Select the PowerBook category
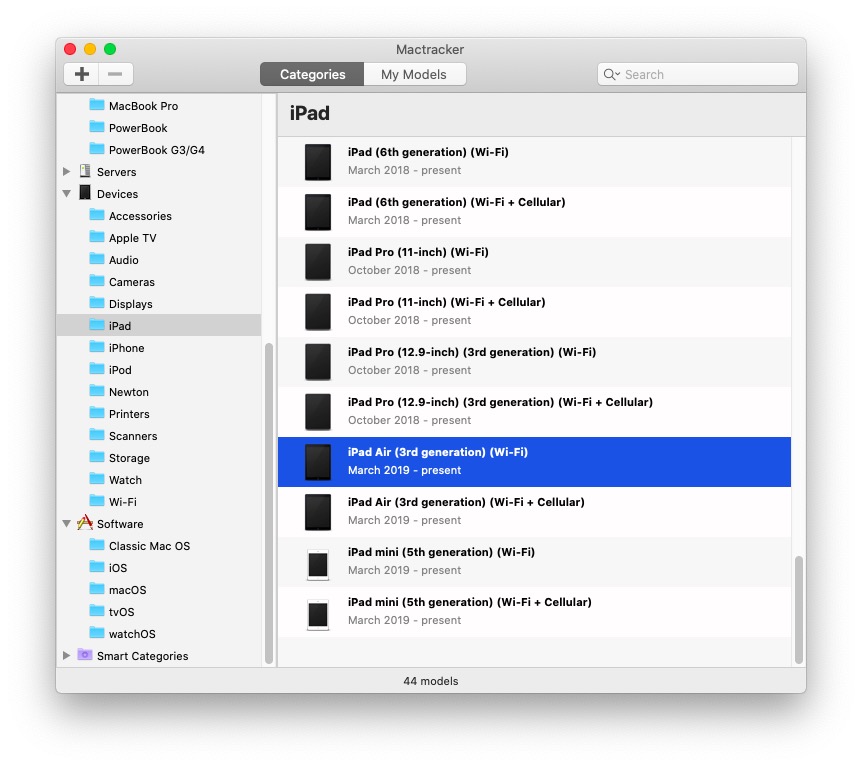Image resolution: width=862 pixels, height=767 pixels. coord(158,128)
